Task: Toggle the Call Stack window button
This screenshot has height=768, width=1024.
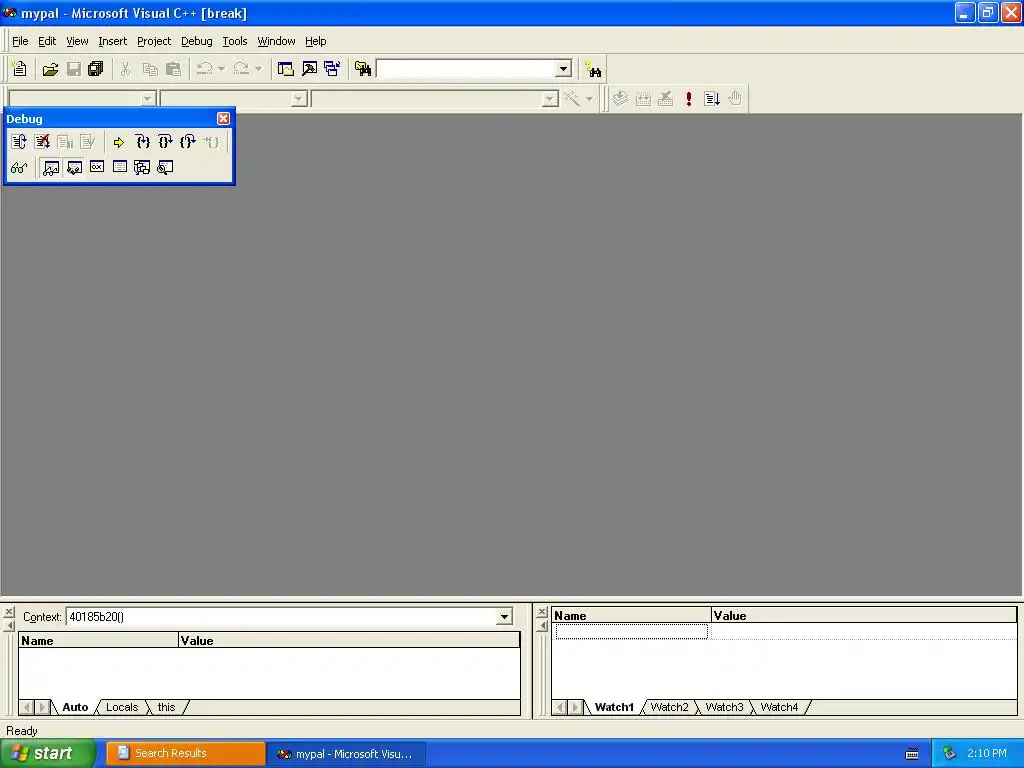Action: pyautogui.click(x=142, y=168)
